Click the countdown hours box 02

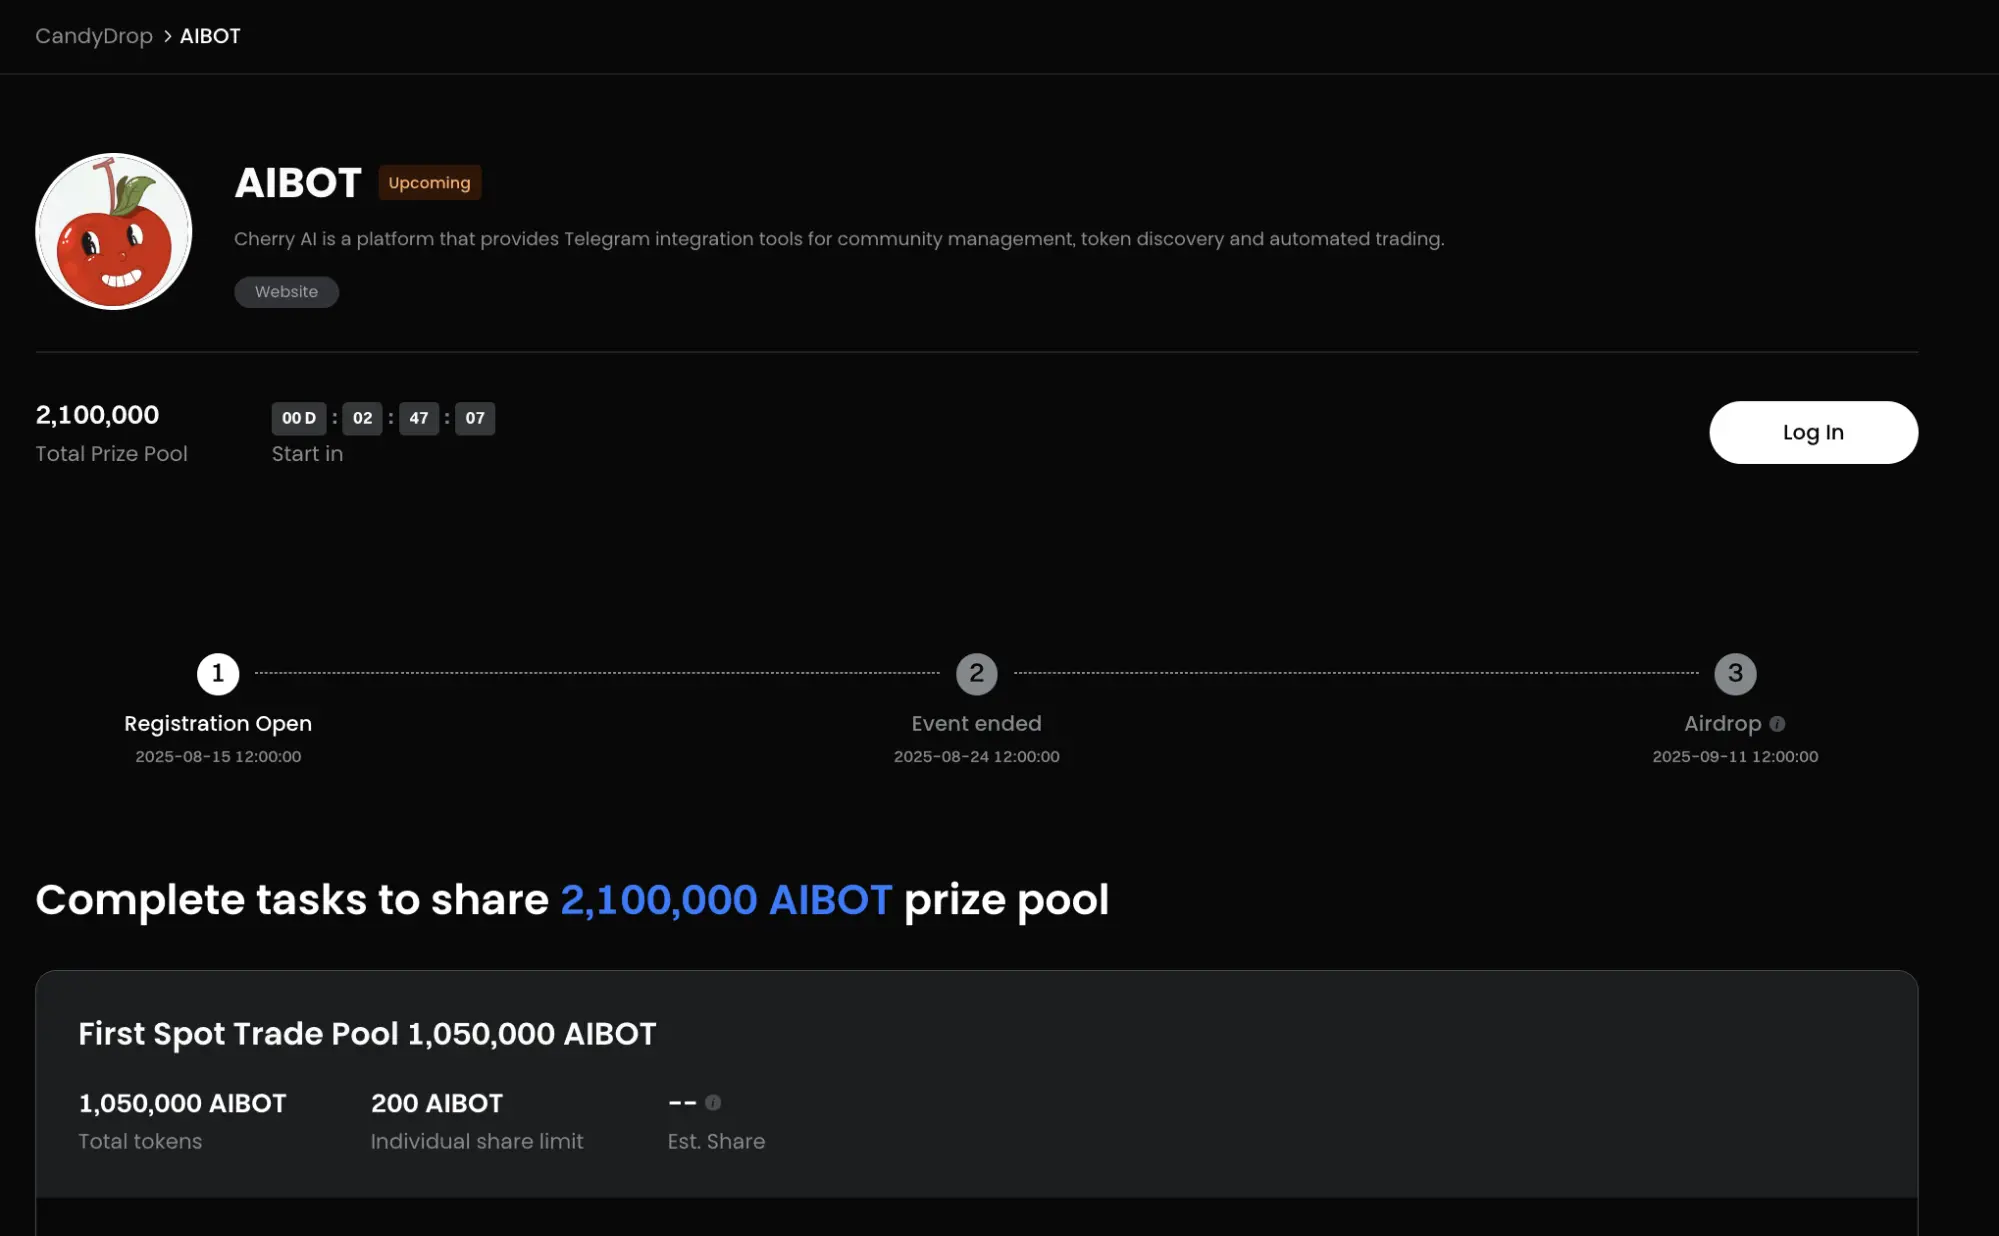[x=362, y=418]
